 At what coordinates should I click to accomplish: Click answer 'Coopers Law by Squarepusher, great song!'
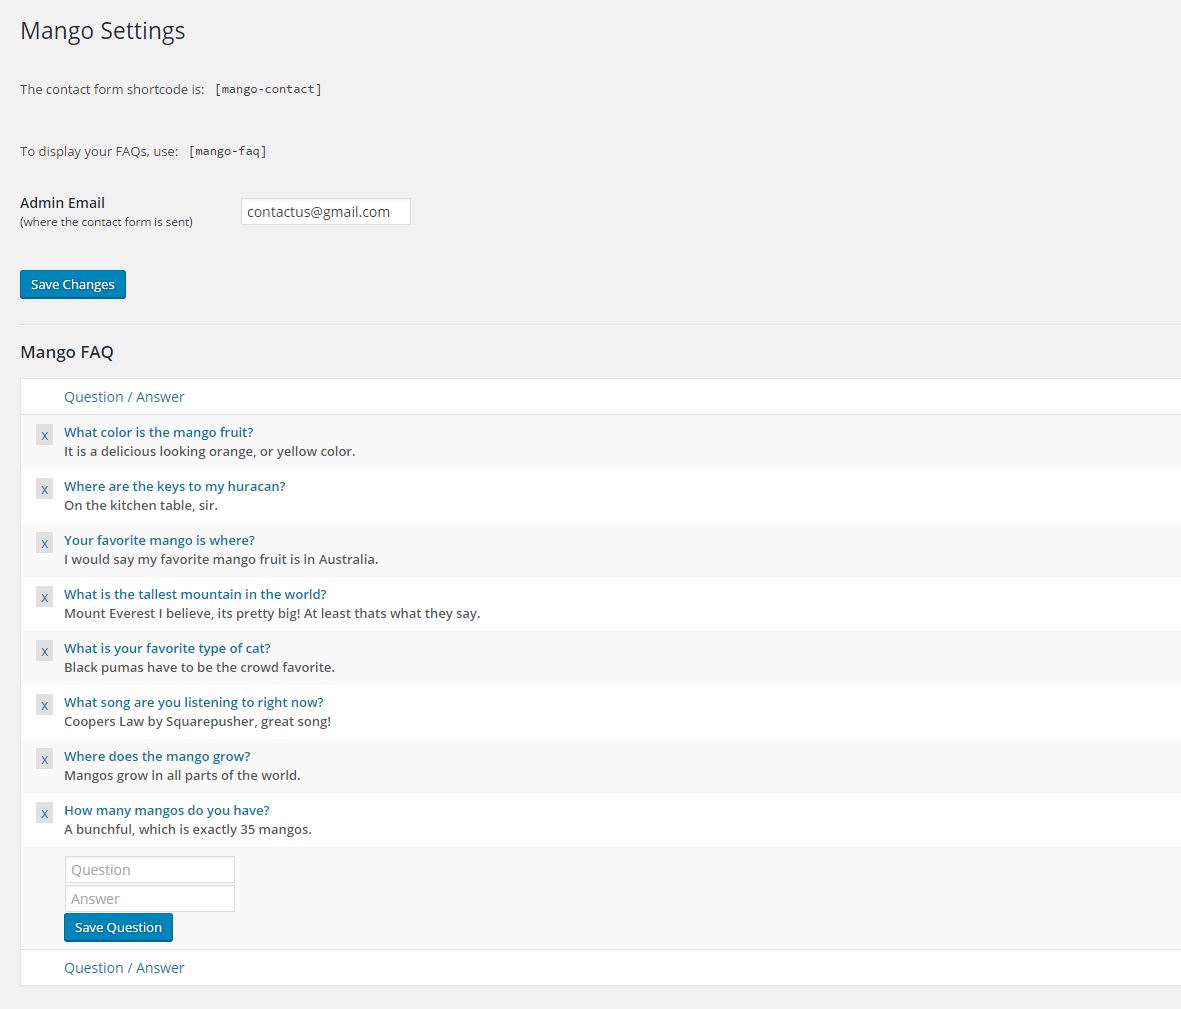(x=197, y=721)
